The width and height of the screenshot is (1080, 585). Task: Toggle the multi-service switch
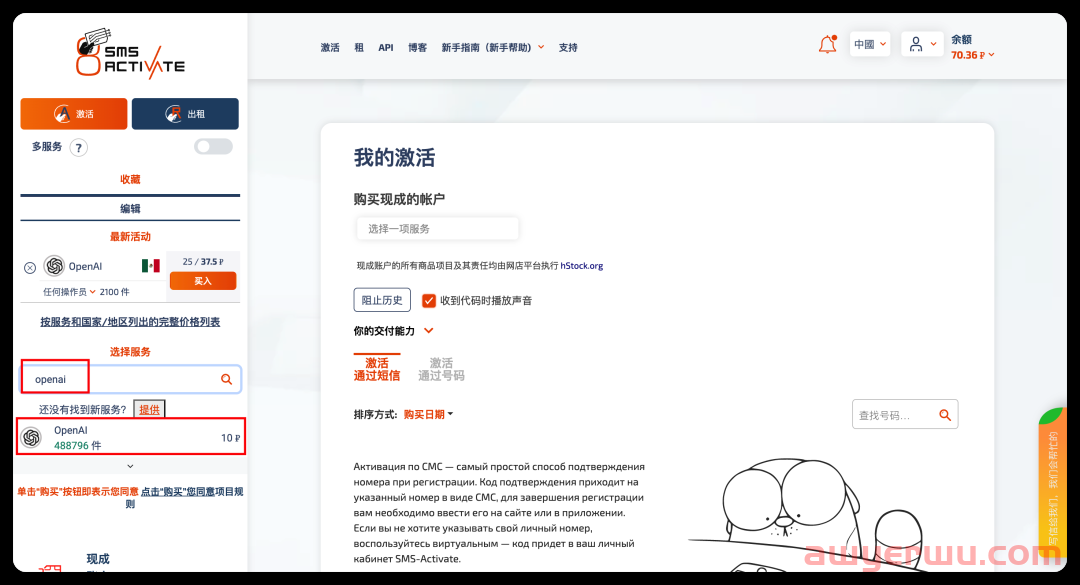(213, 147)
